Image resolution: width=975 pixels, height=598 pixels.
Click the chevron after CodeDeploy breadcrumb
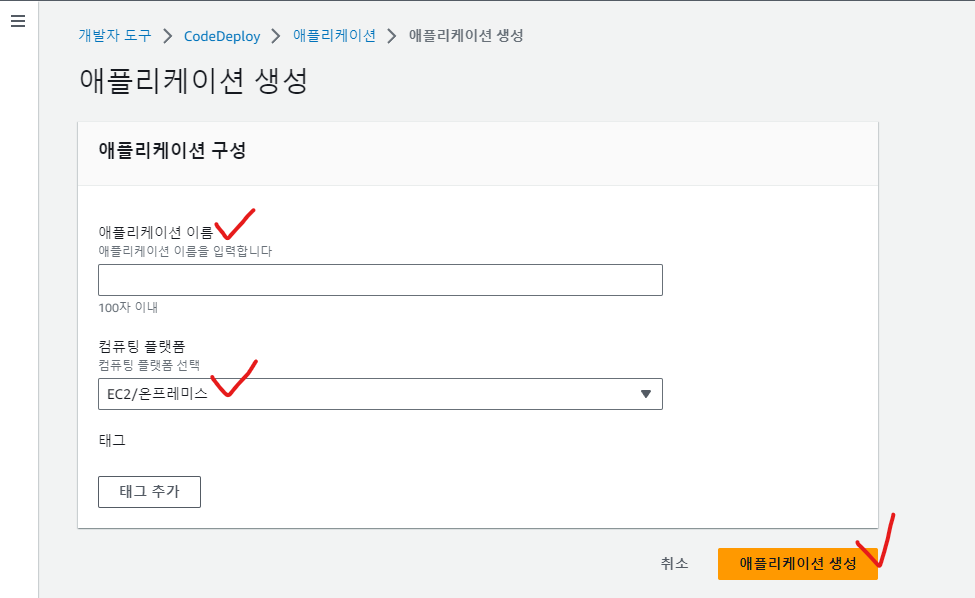click(276, 36)
